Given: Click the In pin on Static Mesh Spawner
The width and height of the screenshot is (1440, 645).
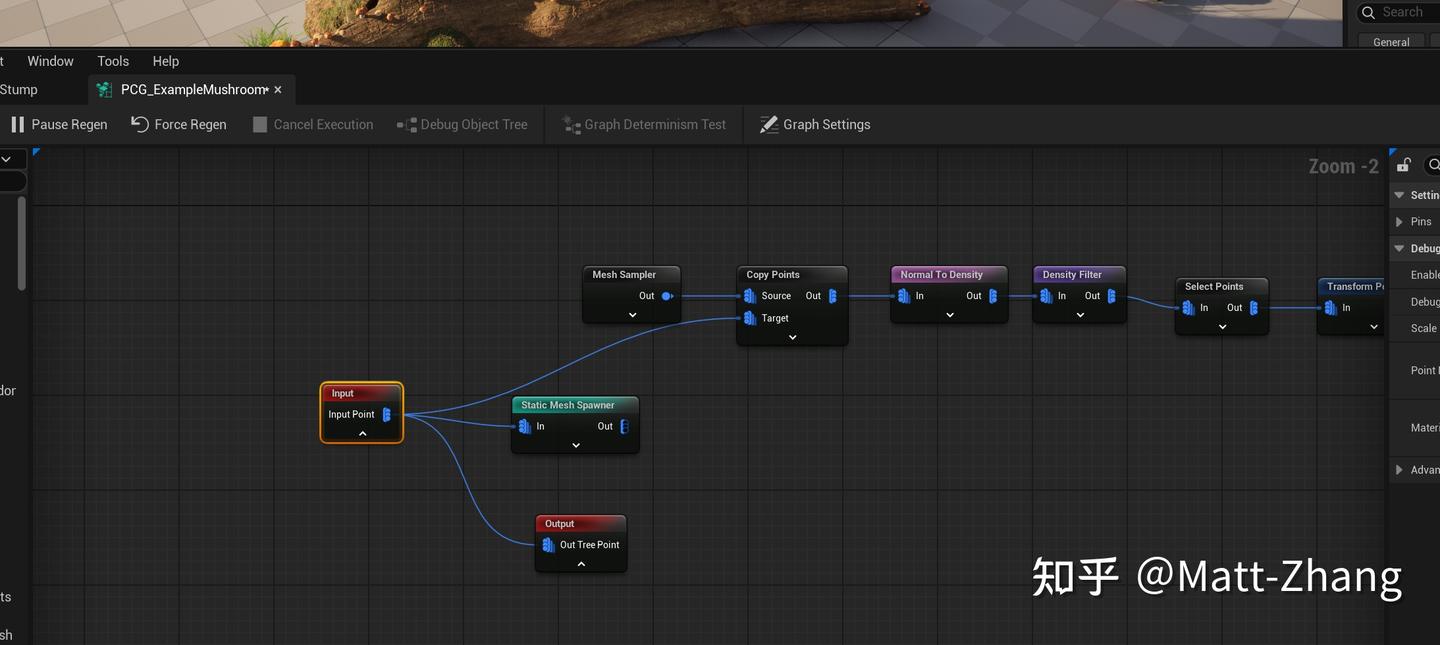Looking at the screenshot, I should 524,426.
